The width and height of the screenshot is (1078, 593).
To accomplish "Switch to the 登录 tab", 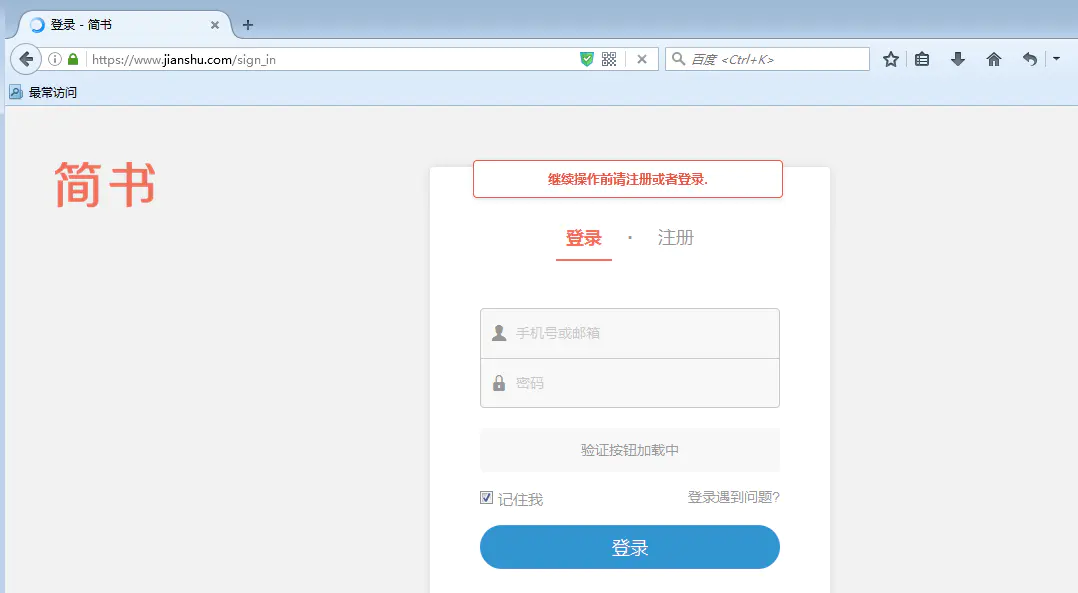I will coord(584,238).
